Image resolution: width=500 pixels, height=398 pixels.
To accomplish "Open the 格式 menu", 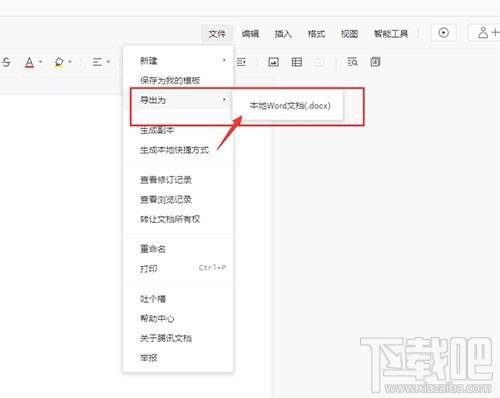I will coord(316,34).
